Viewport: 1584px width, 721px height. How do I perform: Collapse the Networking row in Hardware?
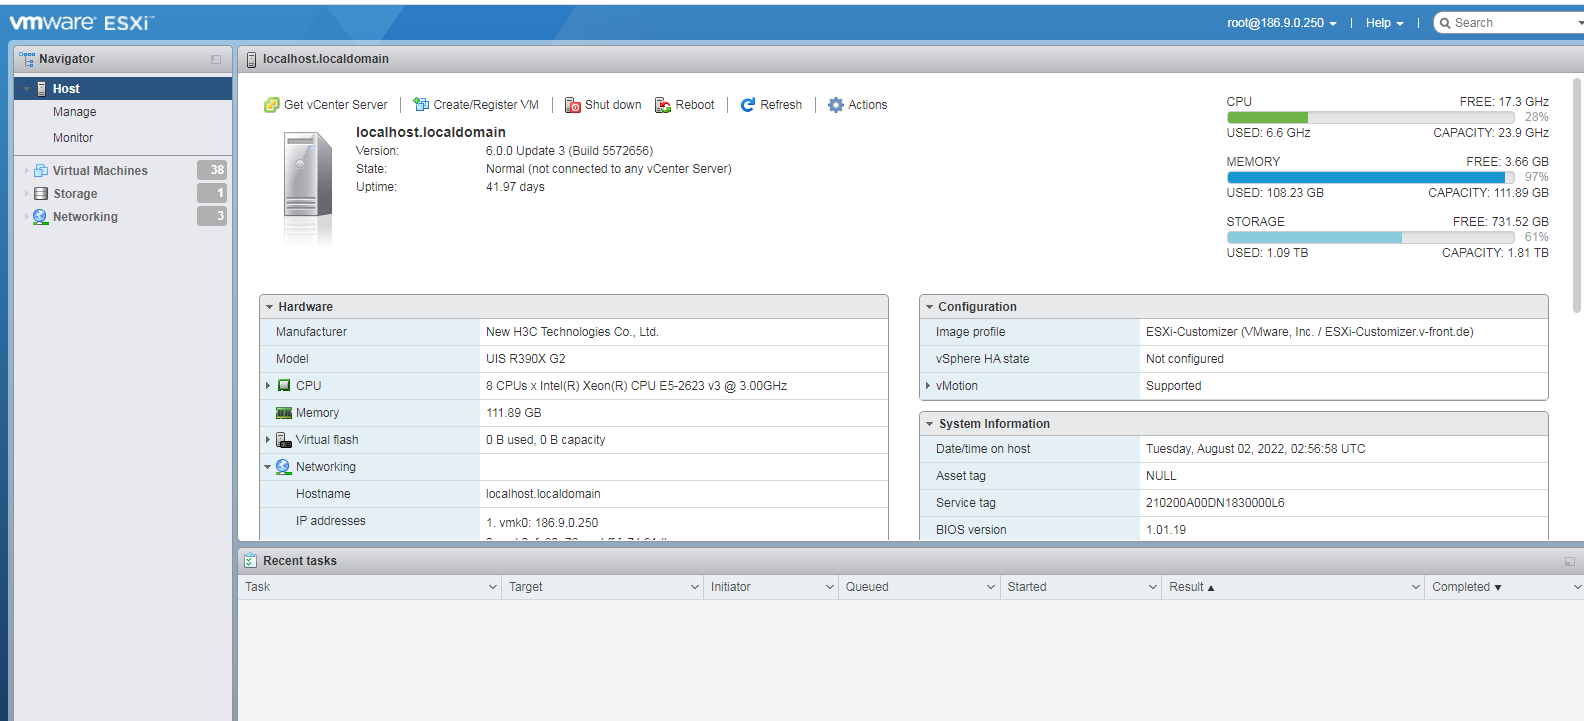[268, 467]
